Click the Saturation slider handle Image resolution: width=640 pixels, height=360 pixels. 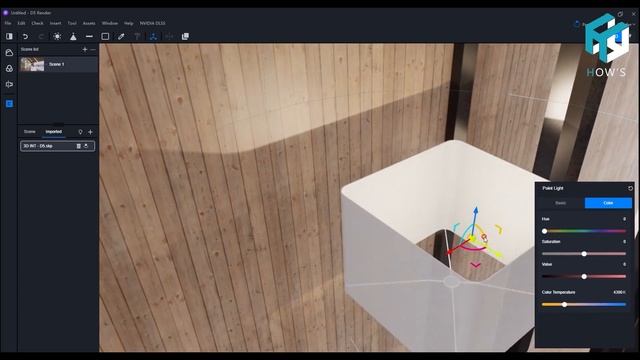(584, 254)
